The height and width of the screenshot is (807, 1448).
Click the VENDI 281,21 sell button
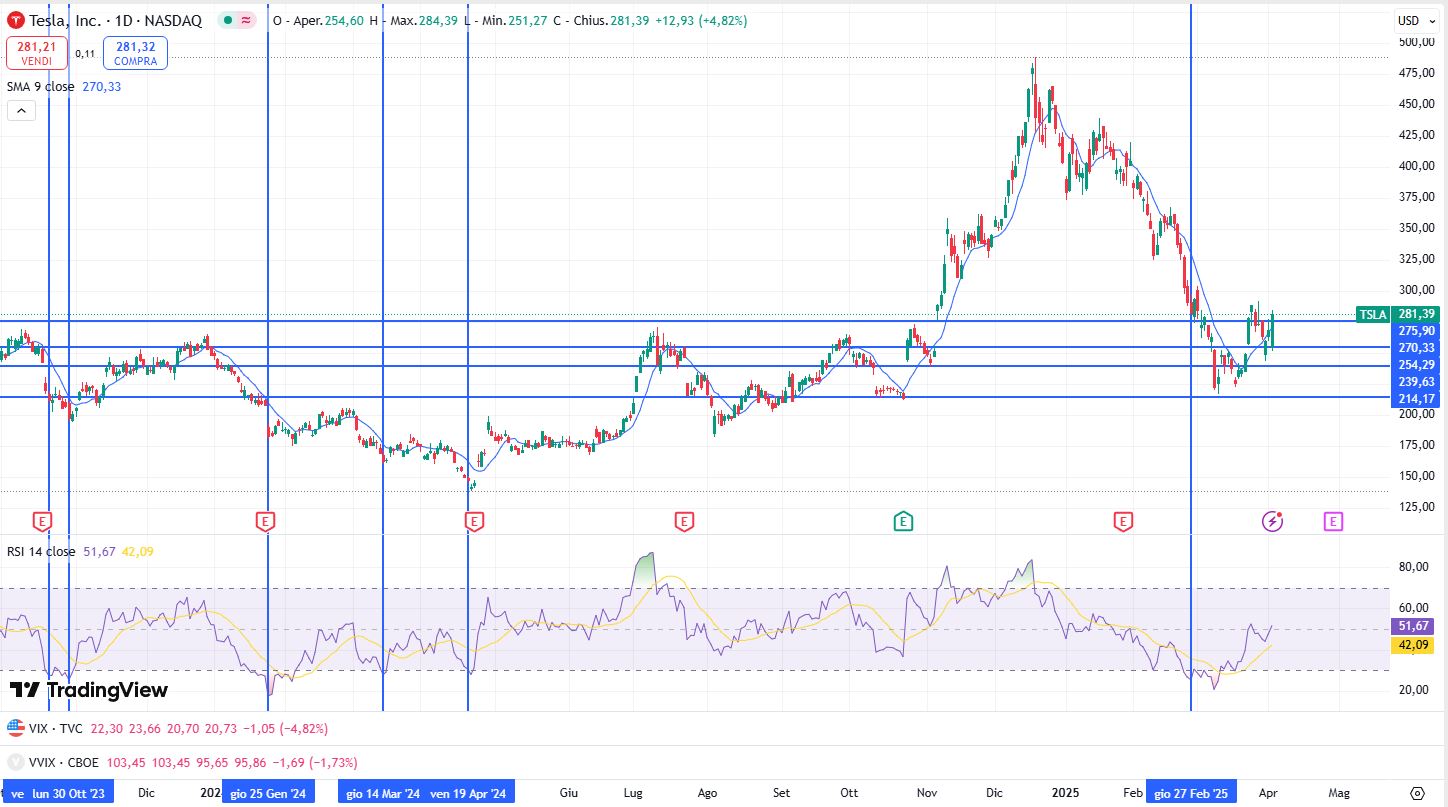coord(36,53)
